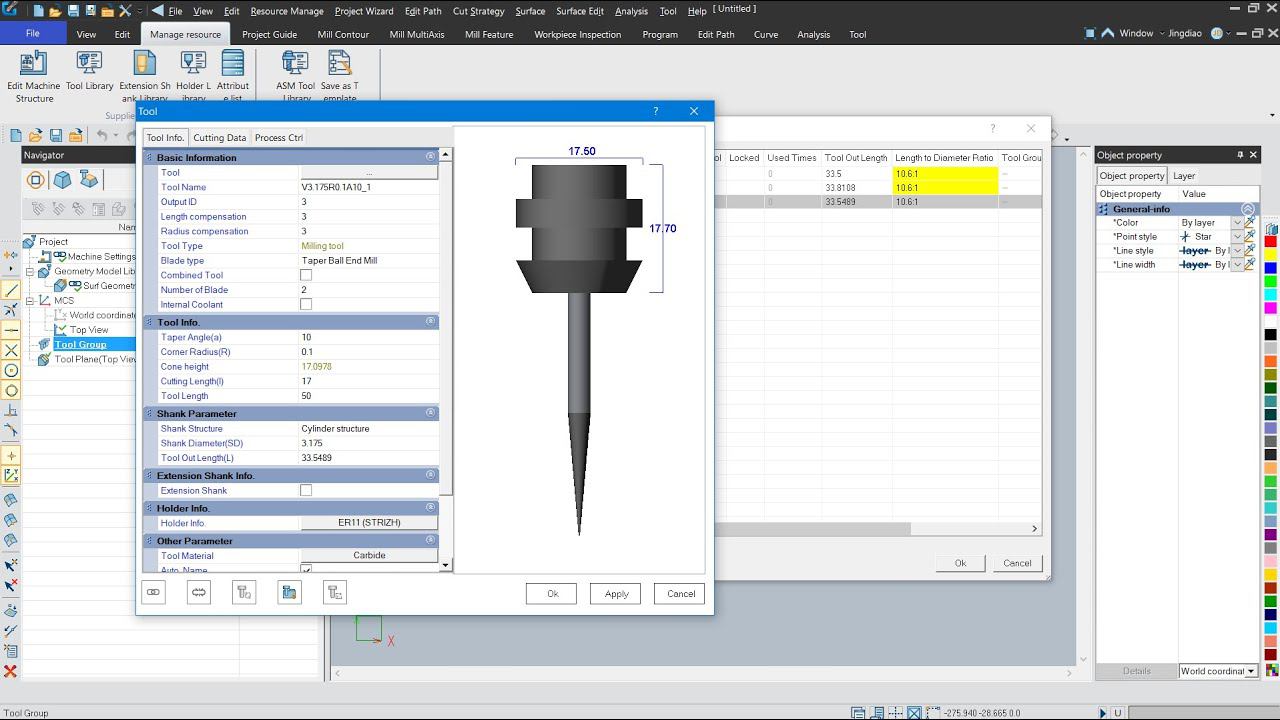Click the Tool Name value field
The width and height of the screenshot is (1280, 720).
368,187
